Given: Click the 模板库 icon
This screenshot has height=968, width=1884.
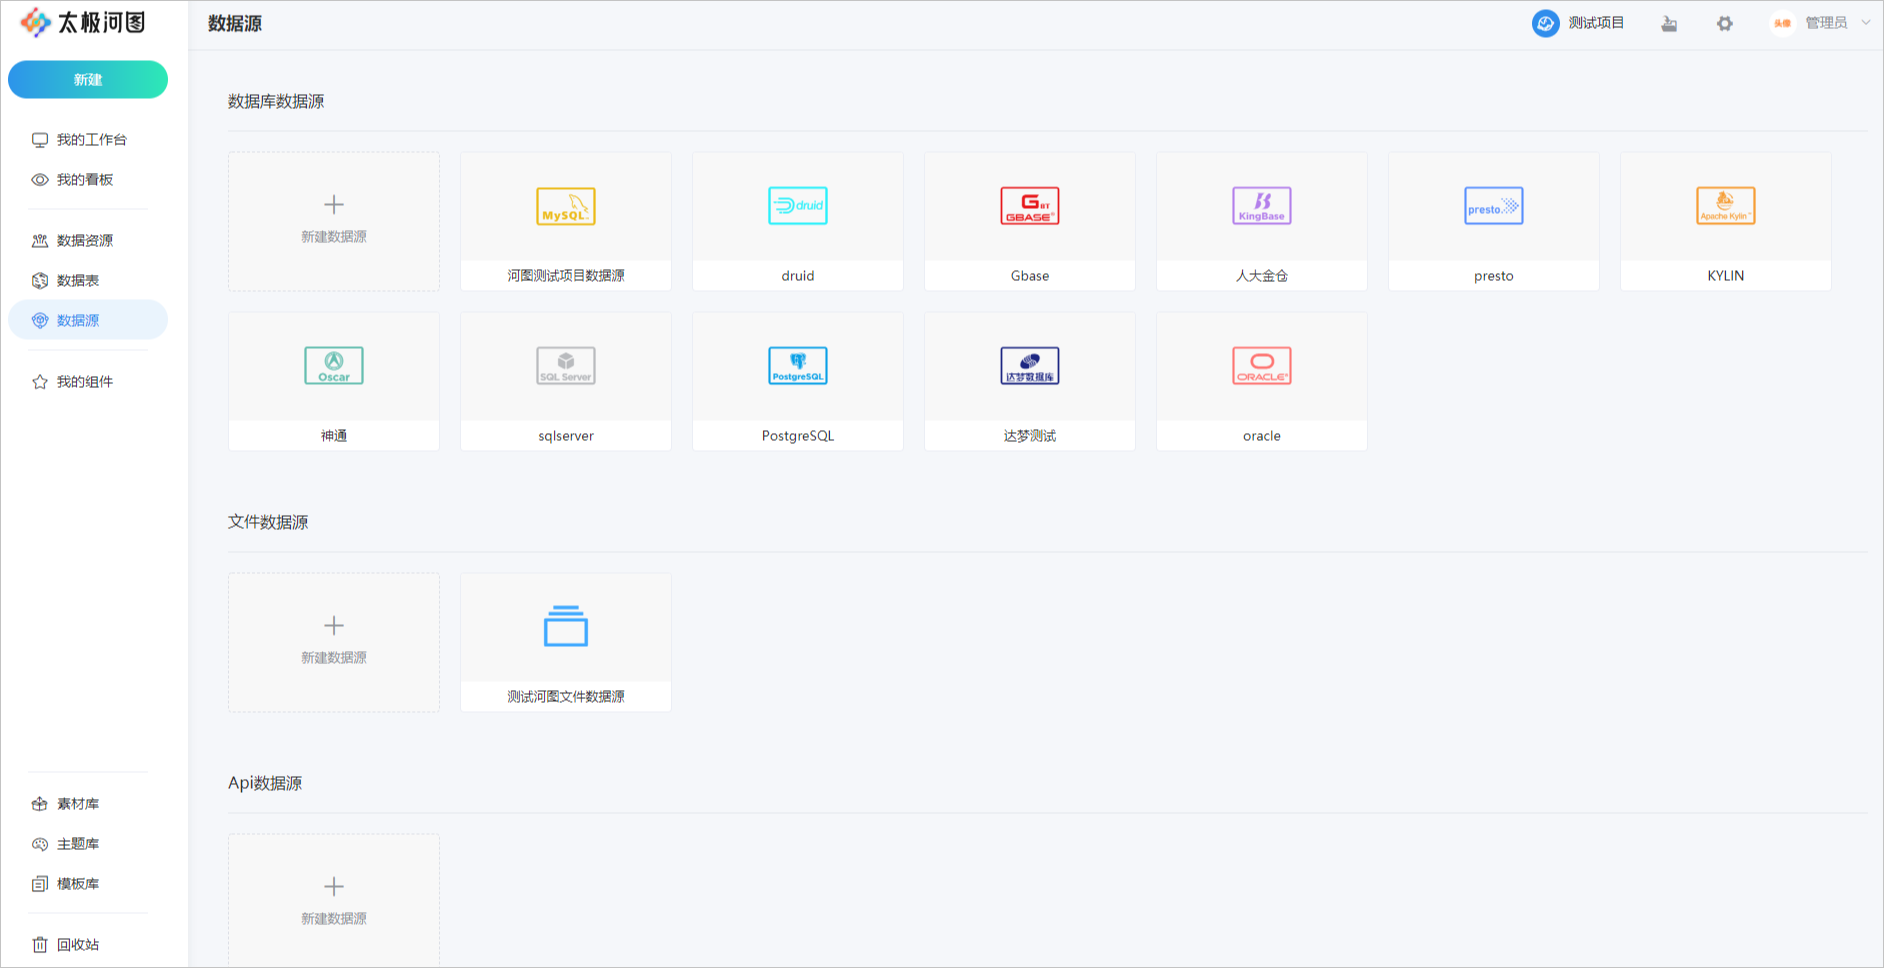Looking at the screenshot, I should click(x=40, y=884).
